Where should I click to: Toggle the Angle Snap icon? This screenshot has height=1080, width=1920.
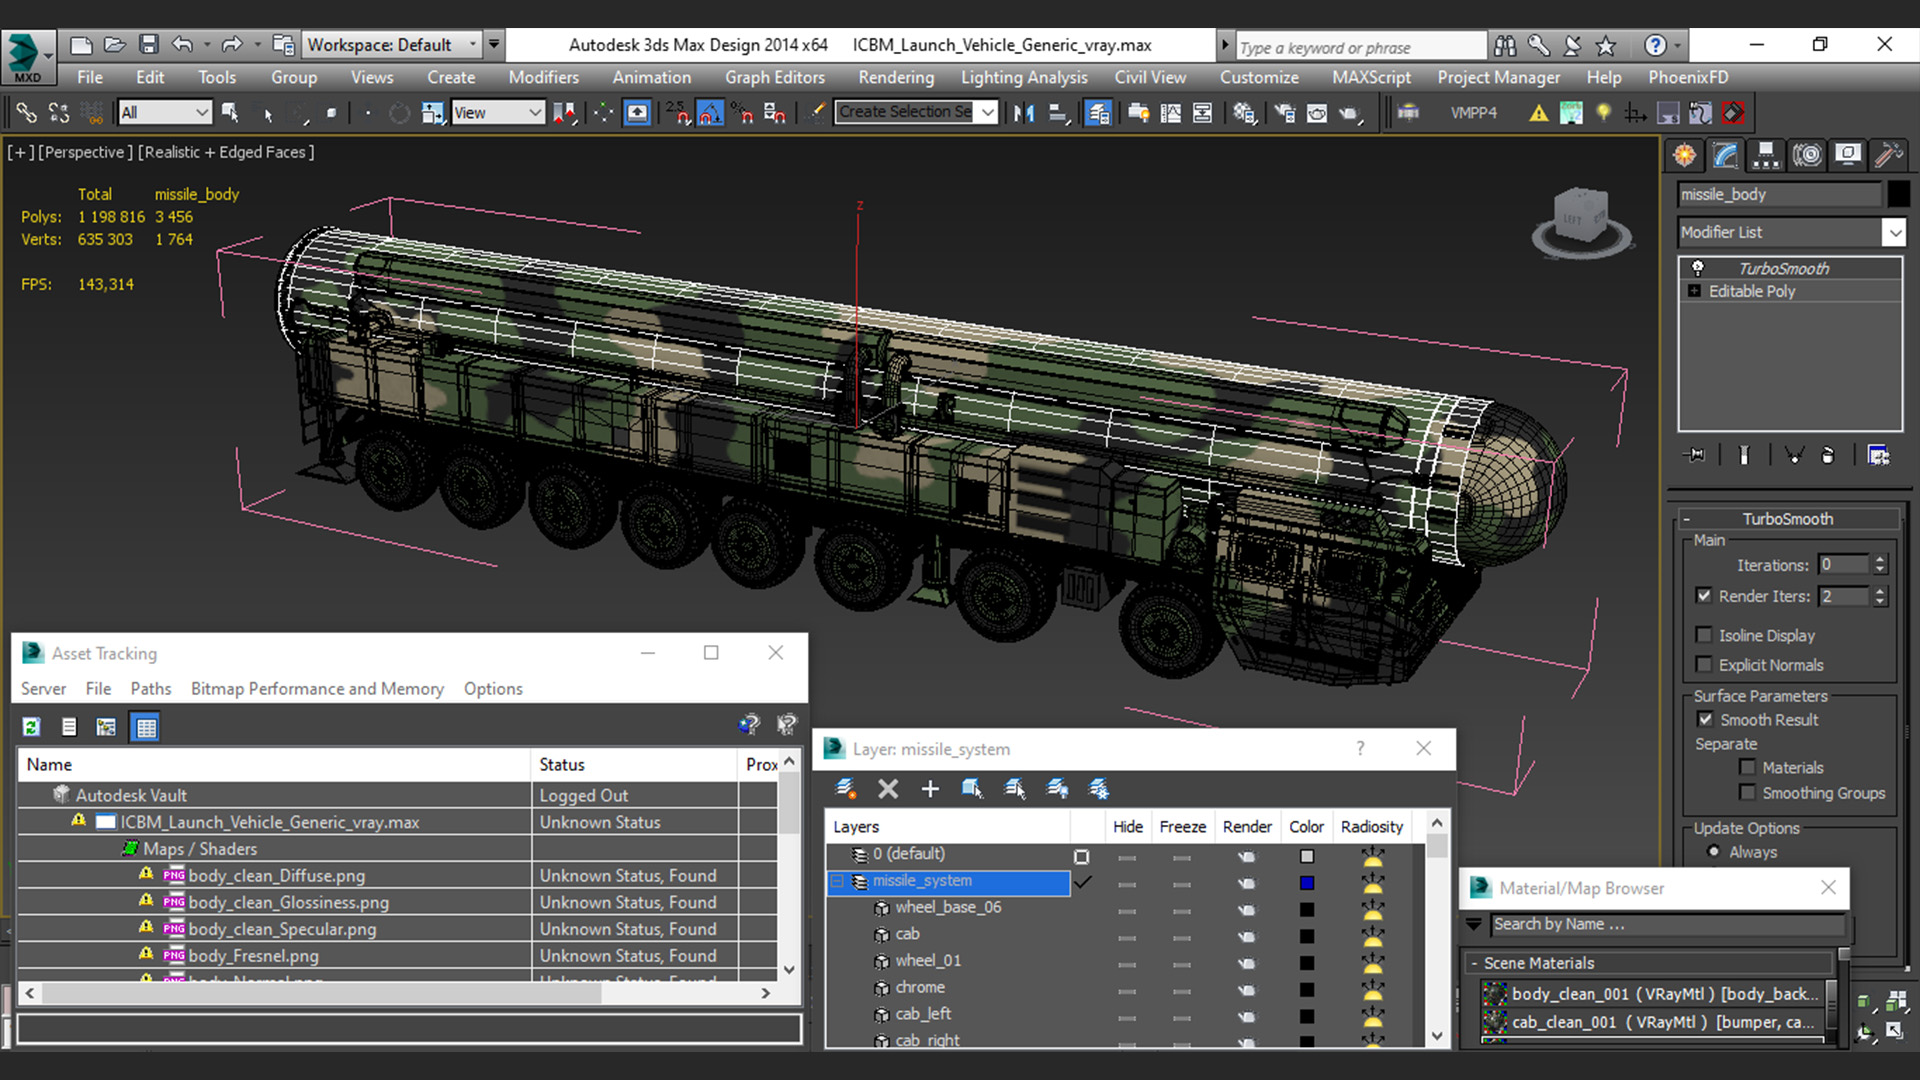(710, 113)
